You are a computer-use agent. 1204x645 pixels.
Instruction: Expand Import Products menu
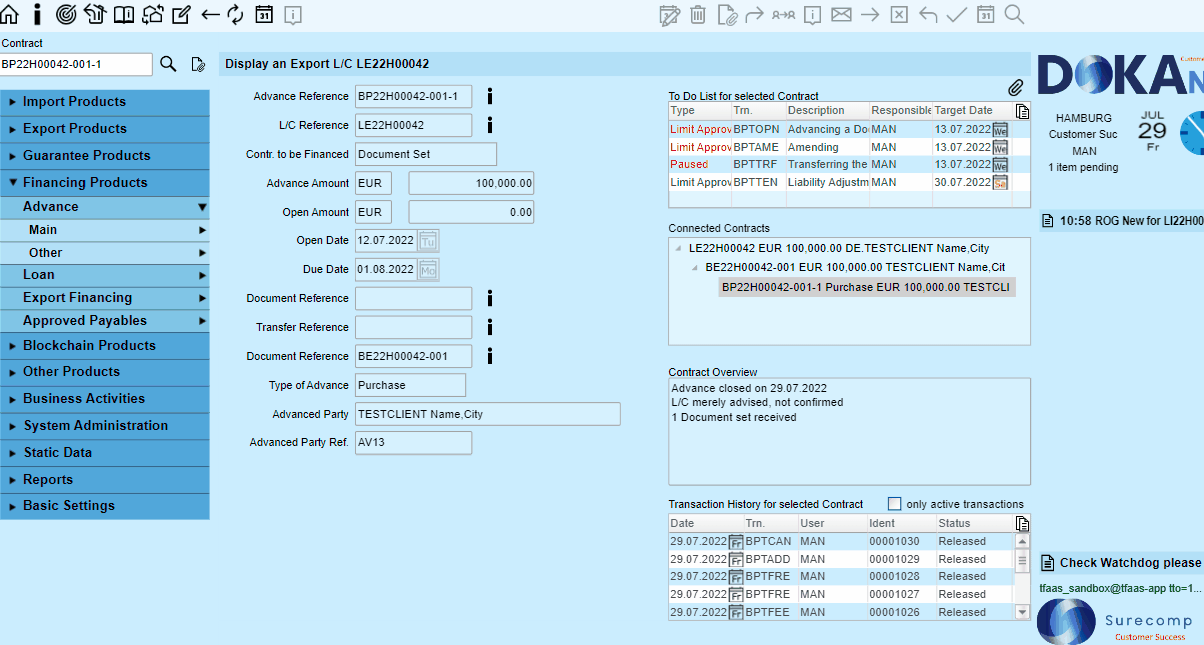(x=105, y=102)
